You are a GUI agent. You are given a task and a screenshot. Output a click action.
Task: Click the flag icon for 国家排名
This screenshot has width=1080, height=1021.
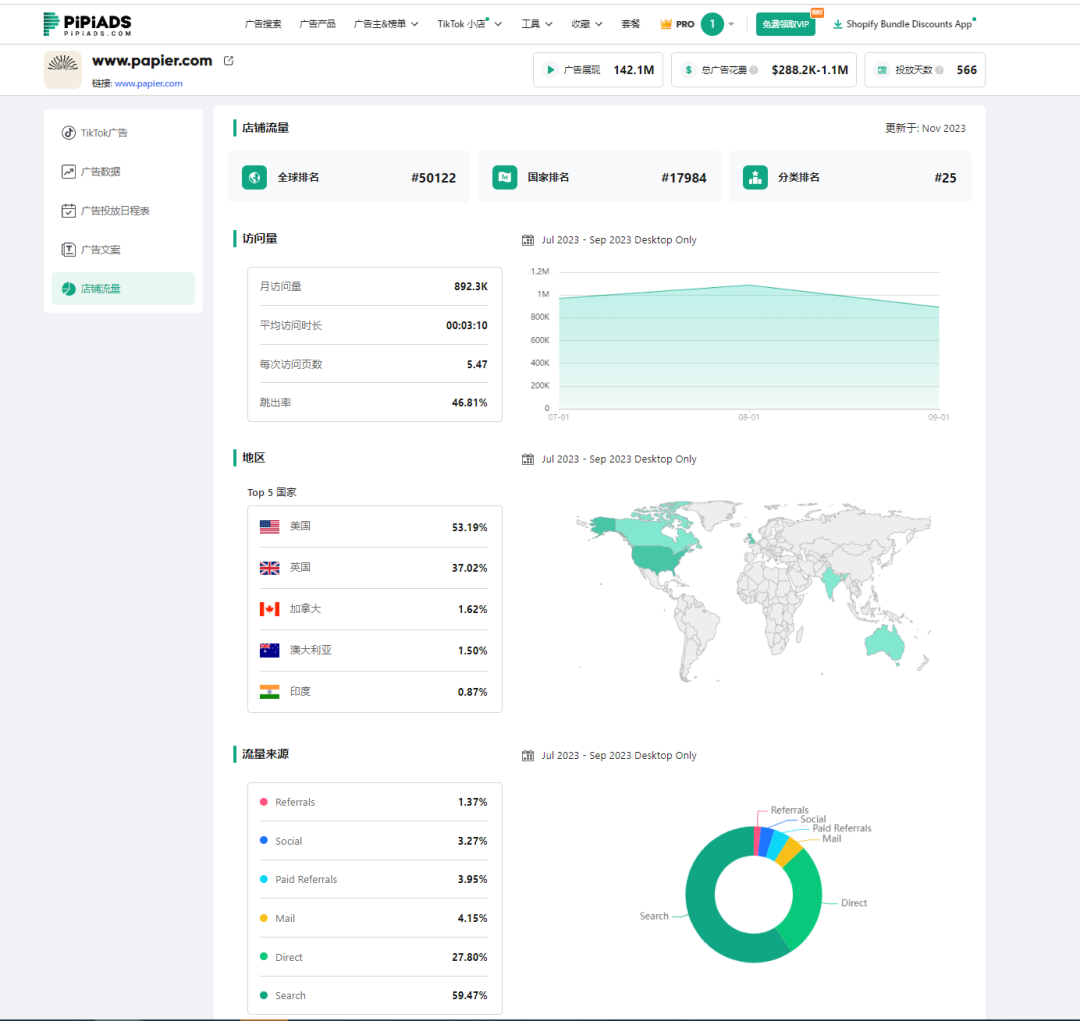pyautogui.click(x=505, y=177)
